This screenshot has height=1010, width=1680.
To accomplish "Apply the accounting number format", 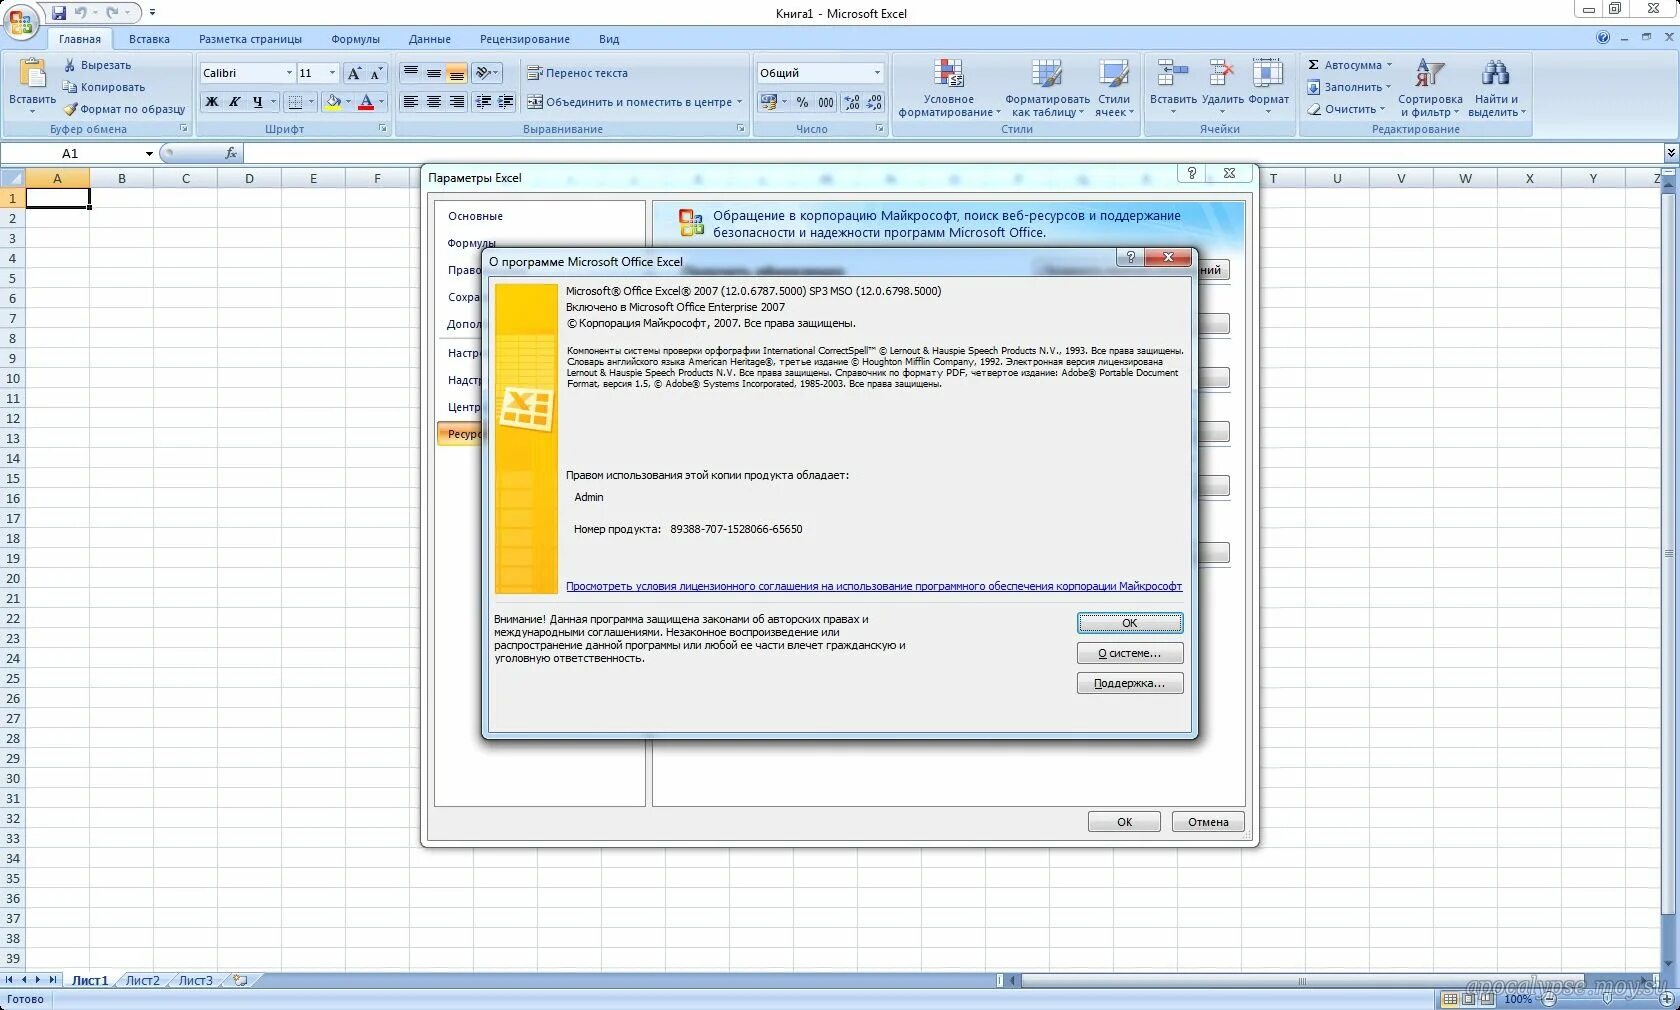I will pyautogui.click(x=769, y=102).
